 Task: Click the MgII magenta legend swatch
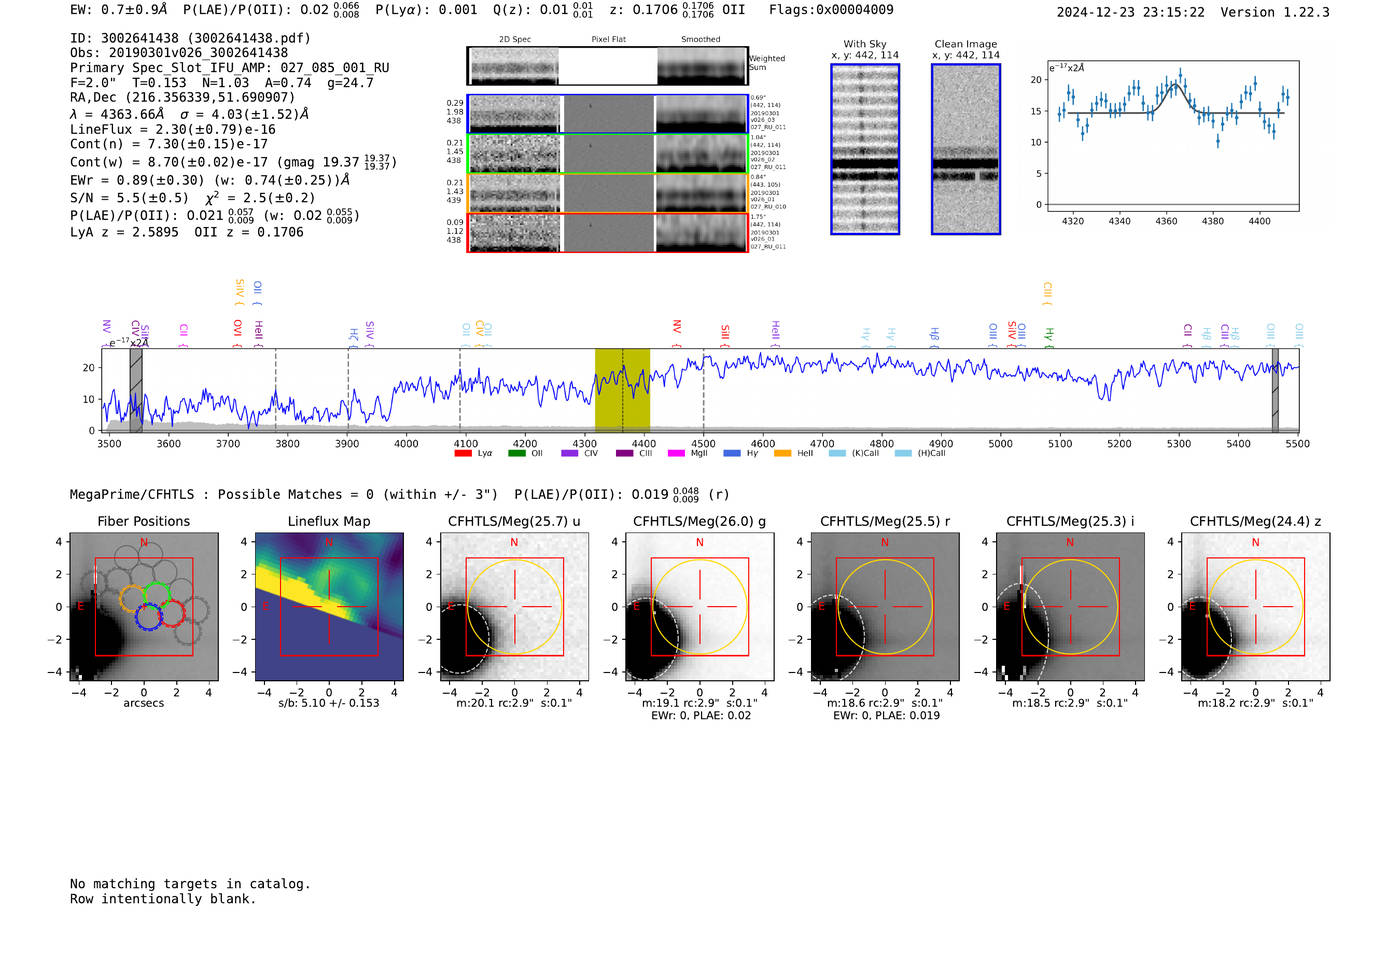click(x=676, y=453)
